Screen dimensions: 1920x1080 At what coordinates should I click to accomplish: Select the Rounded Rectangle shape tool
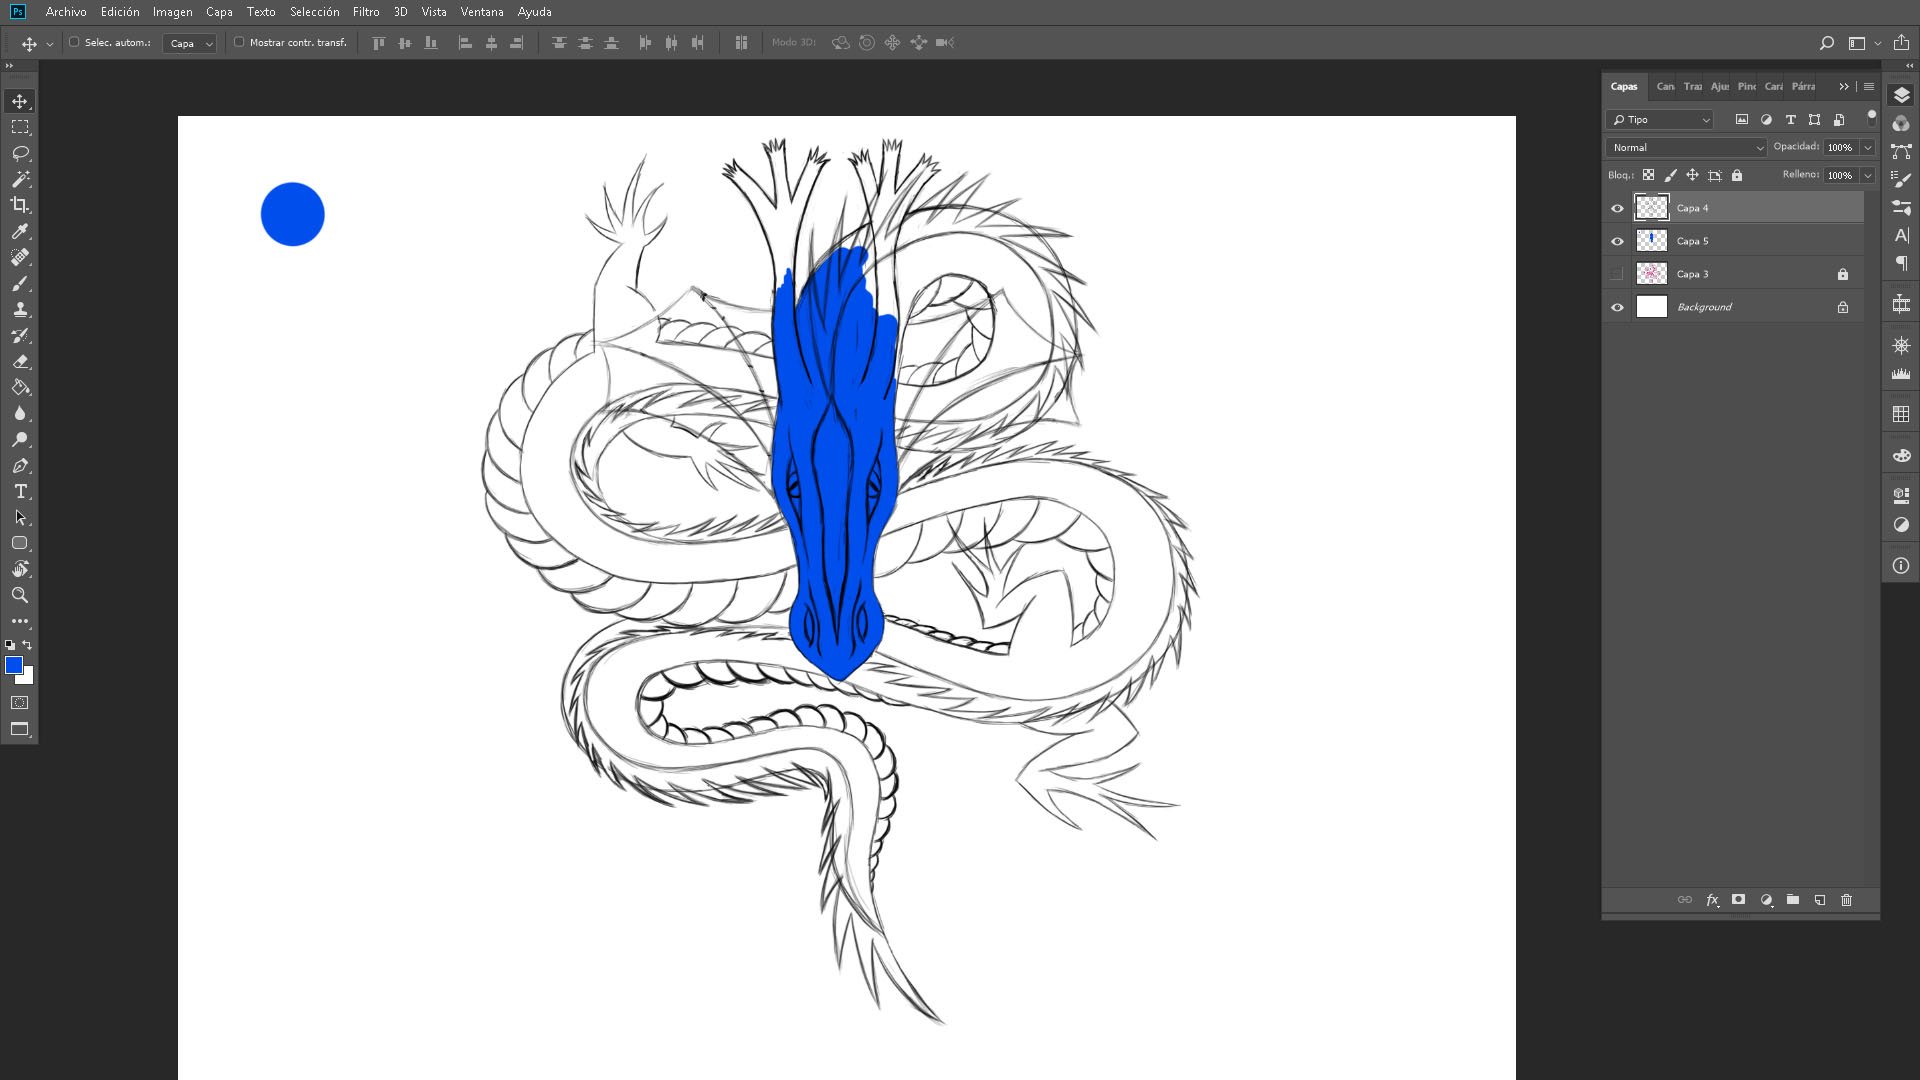(x=20, y=543)
